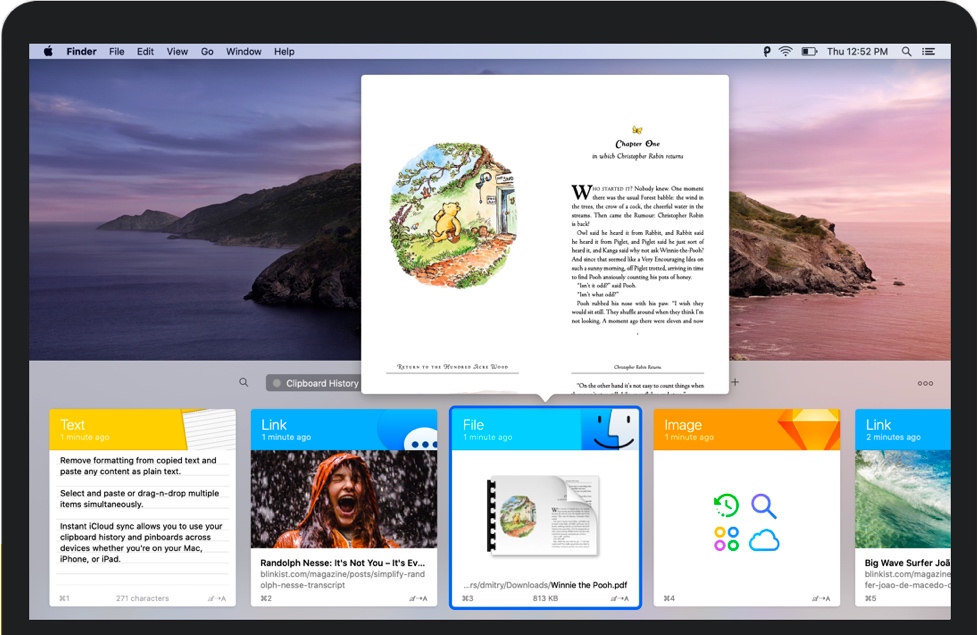Click the Notes icon on Text card
Screen dimensions: 978x635
coord(210,430)
